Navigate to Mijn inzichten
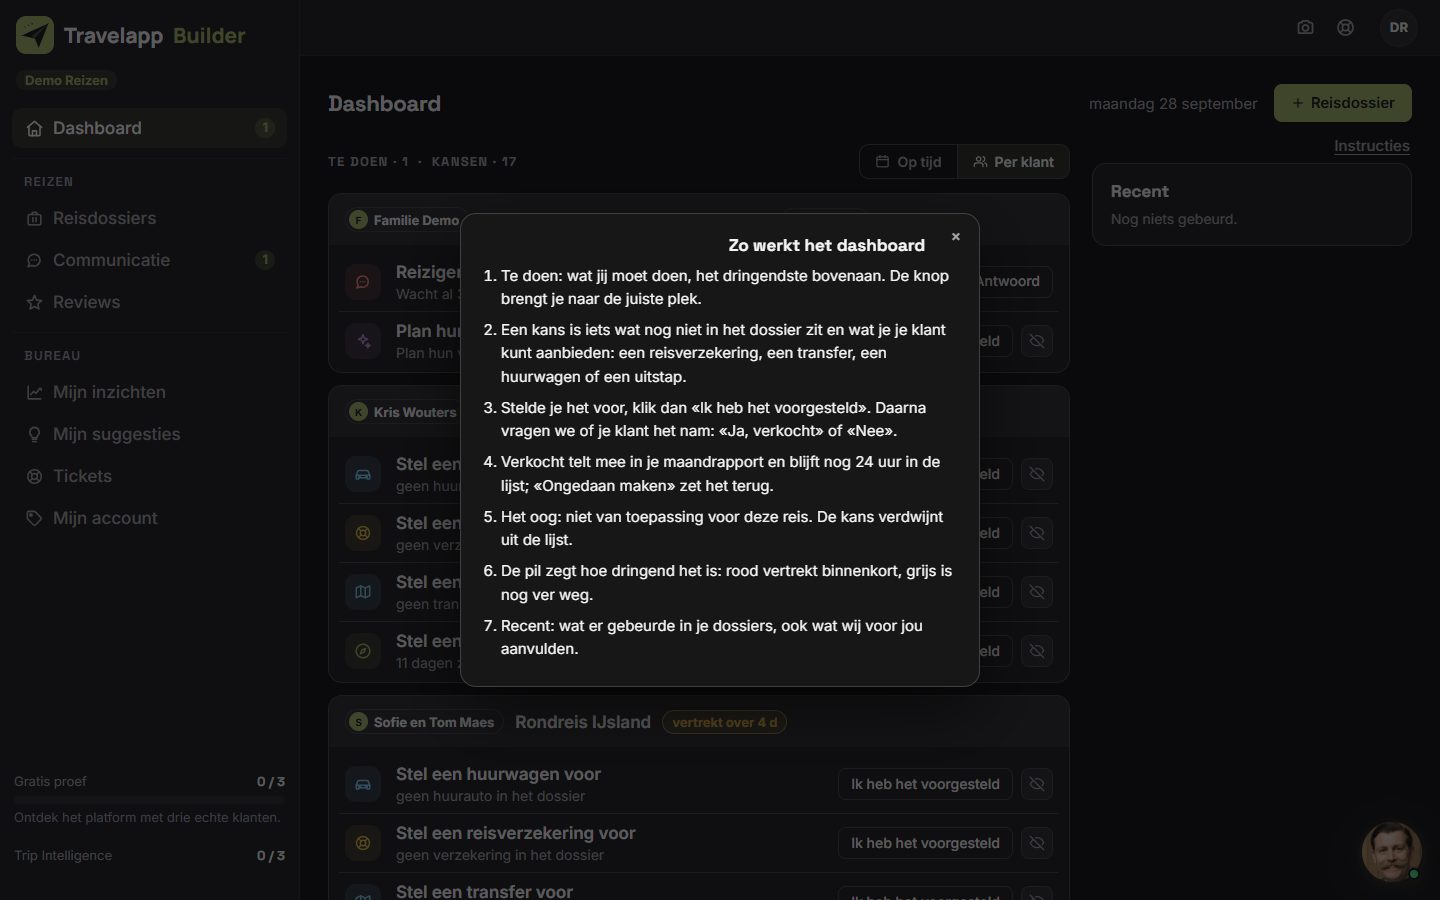The height and width of the screenshot is (900, 1440). (150, 392)
